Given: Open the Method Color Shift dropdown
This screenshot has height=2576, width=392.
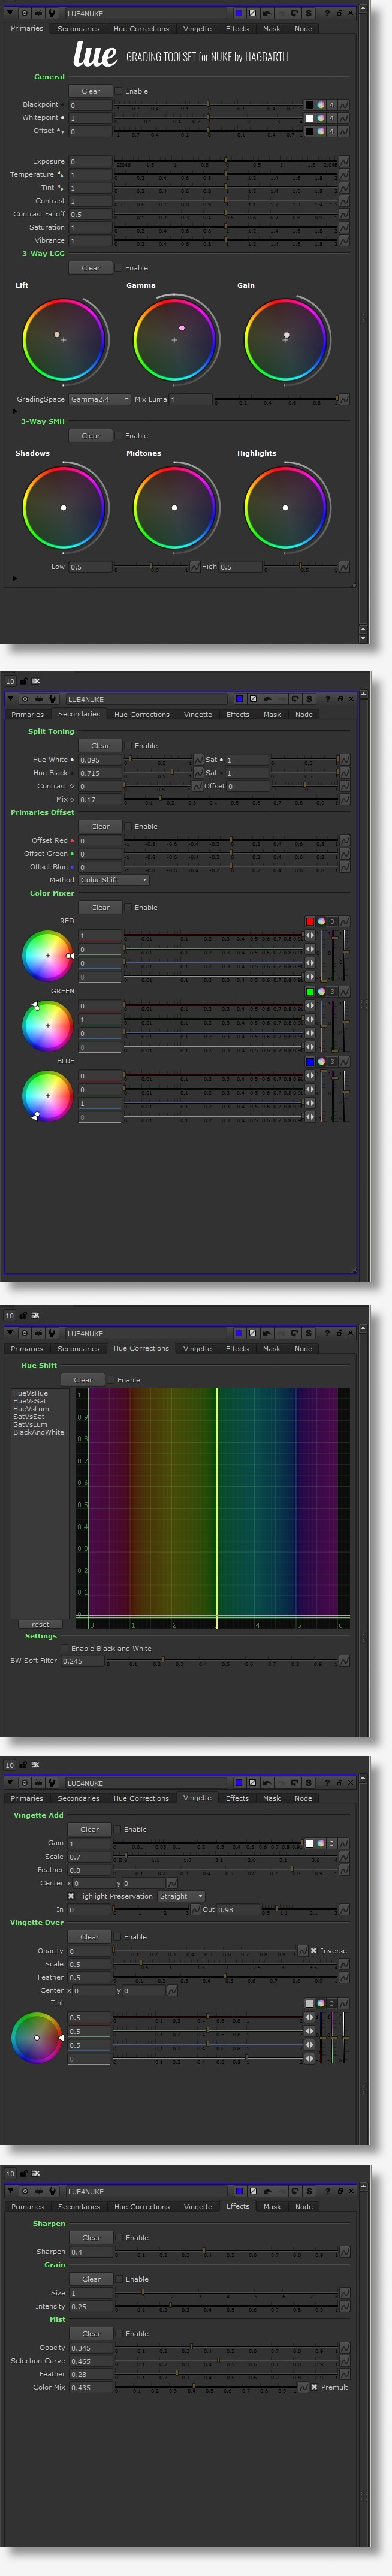Looking at the screenshot, I should (x=113, y=880).
